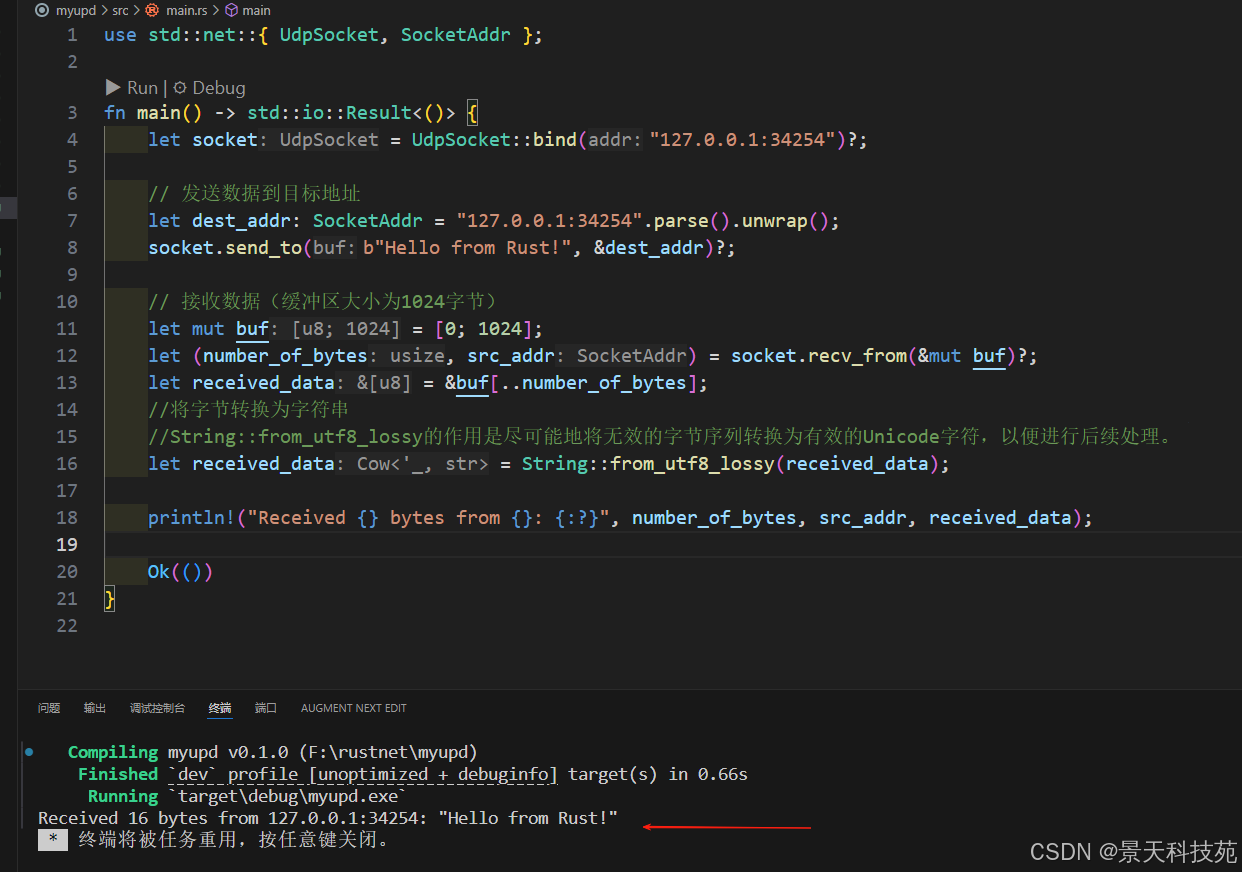Open the AUGMENT NEXT EDIT panel tab

click(354, 708)
